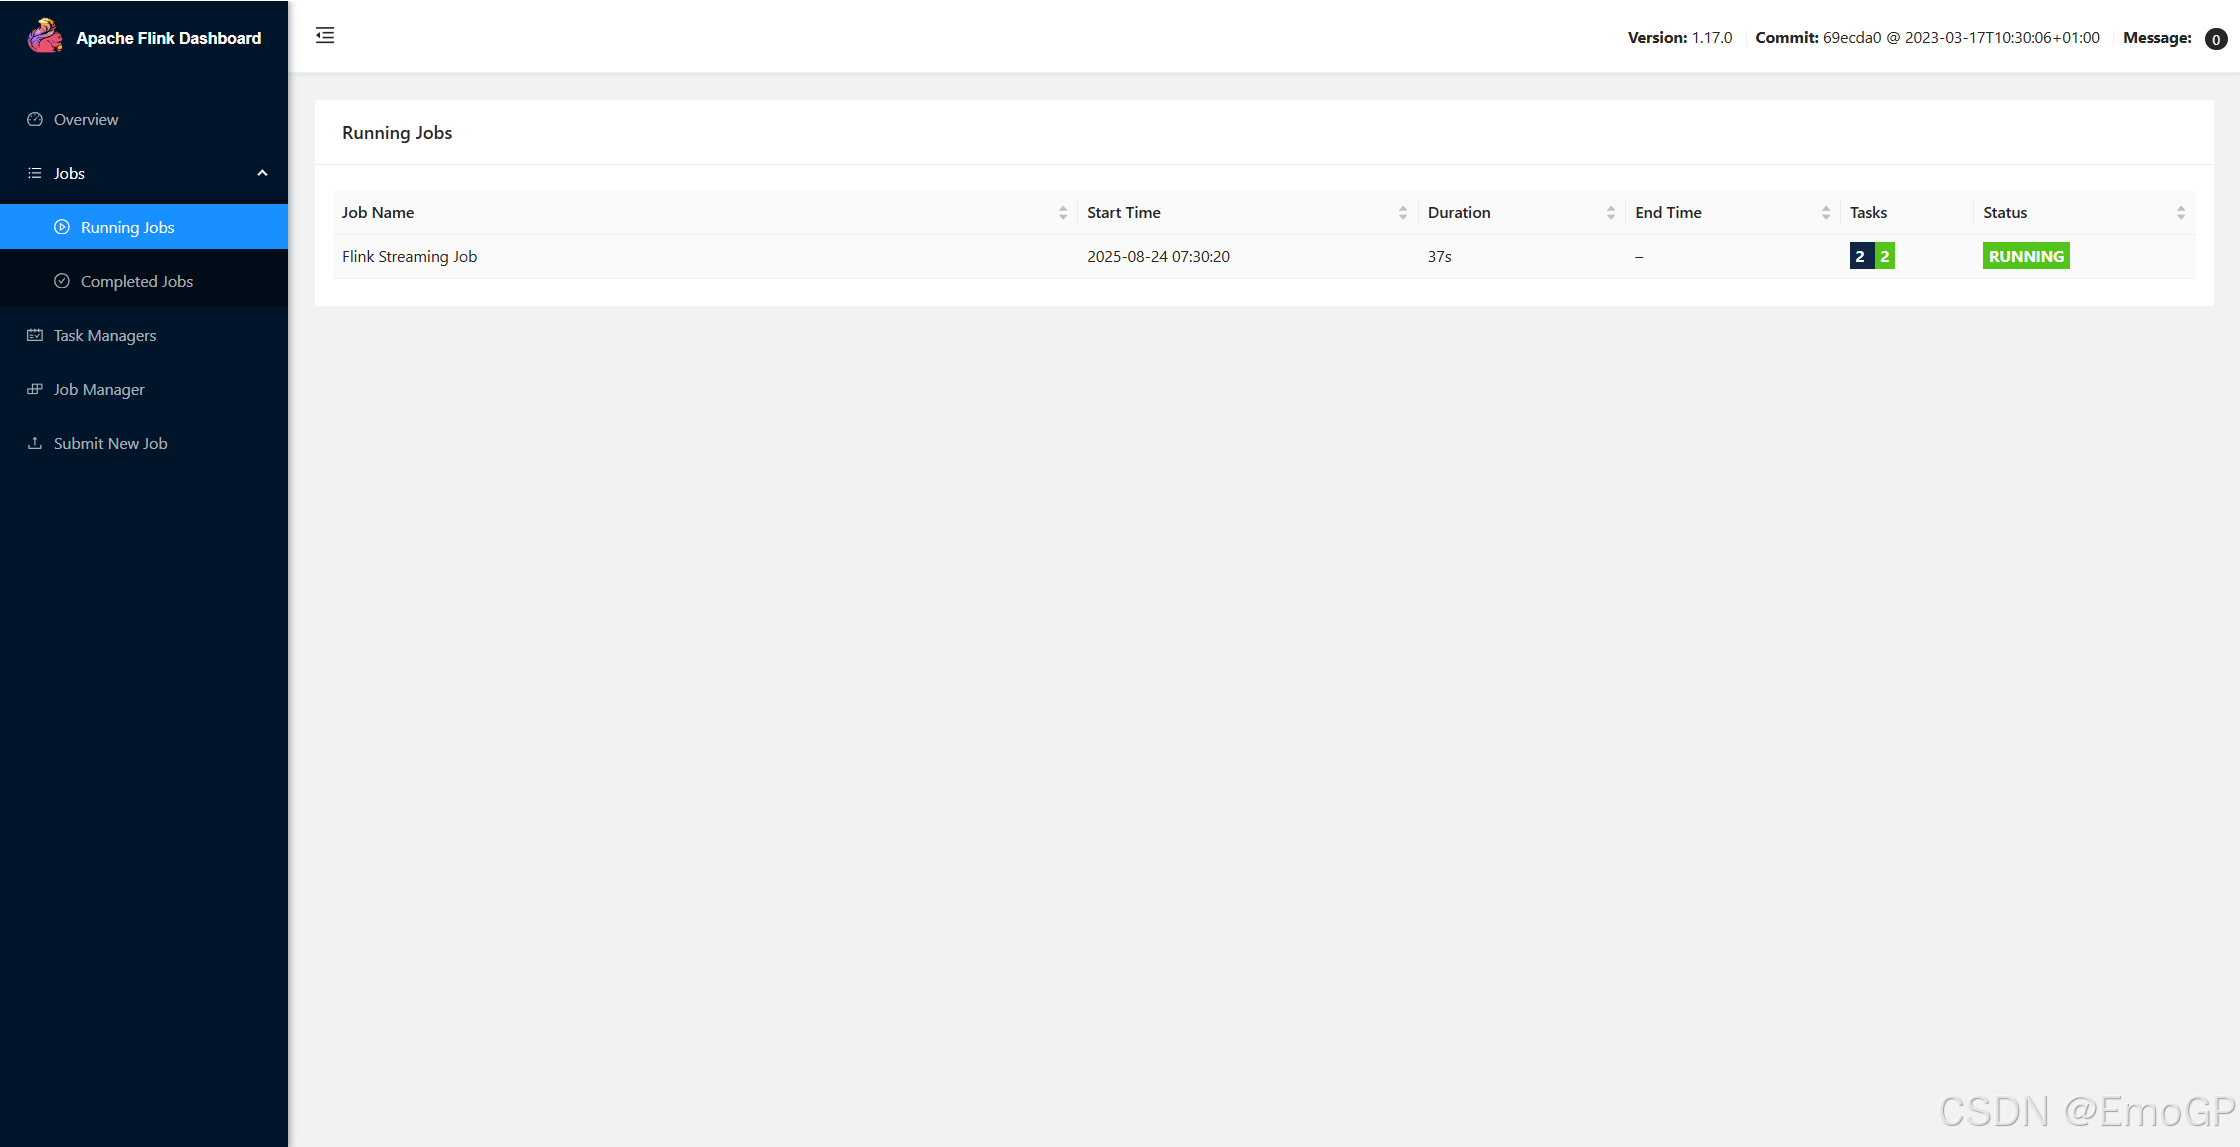The height and width of the screenshot is (1147, 2240).
Task: Sort table by Job Name arrows
Action: click(x=1063, y=212)
